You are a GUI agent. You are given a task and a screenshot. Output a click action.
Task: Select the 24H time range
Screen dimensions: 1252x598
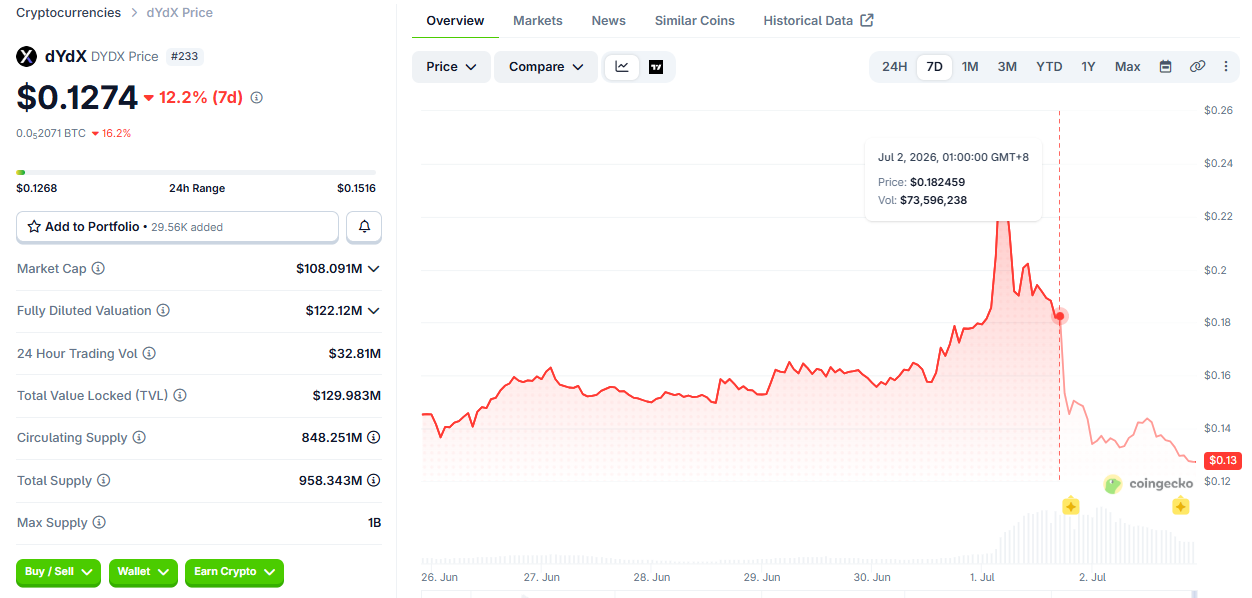click(x=894, y=67)
